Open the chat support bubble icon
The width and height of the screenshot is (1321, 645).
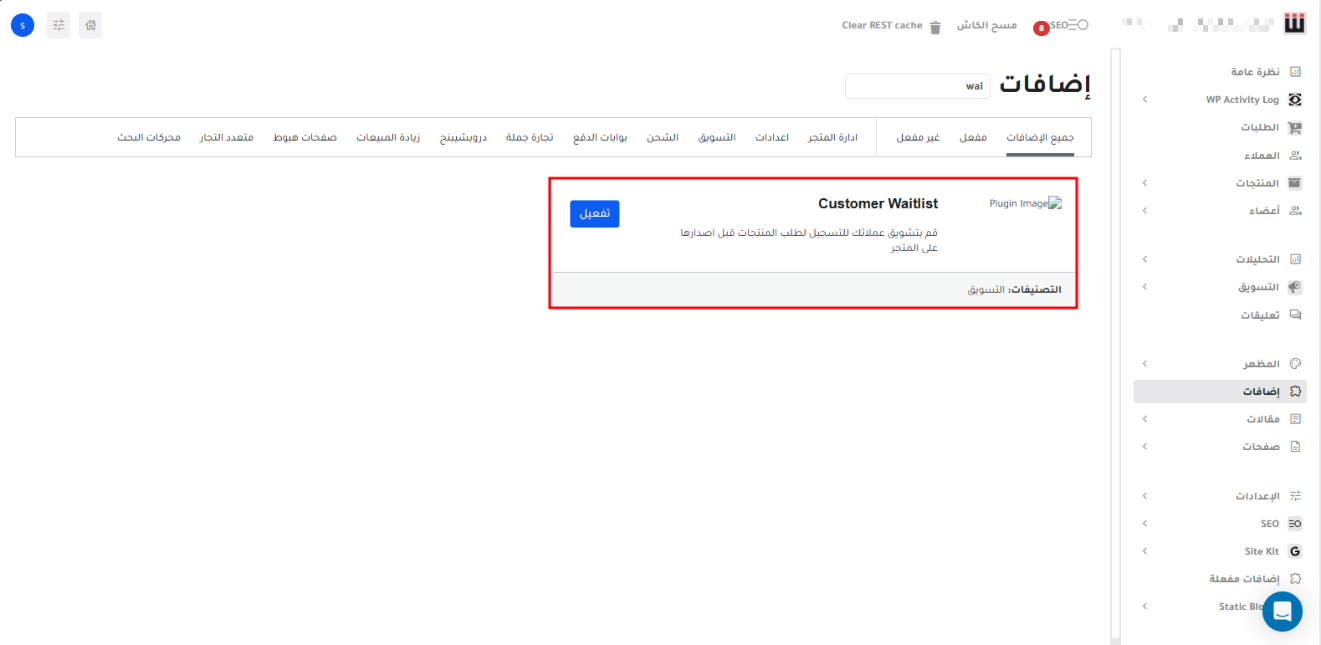1282,611
